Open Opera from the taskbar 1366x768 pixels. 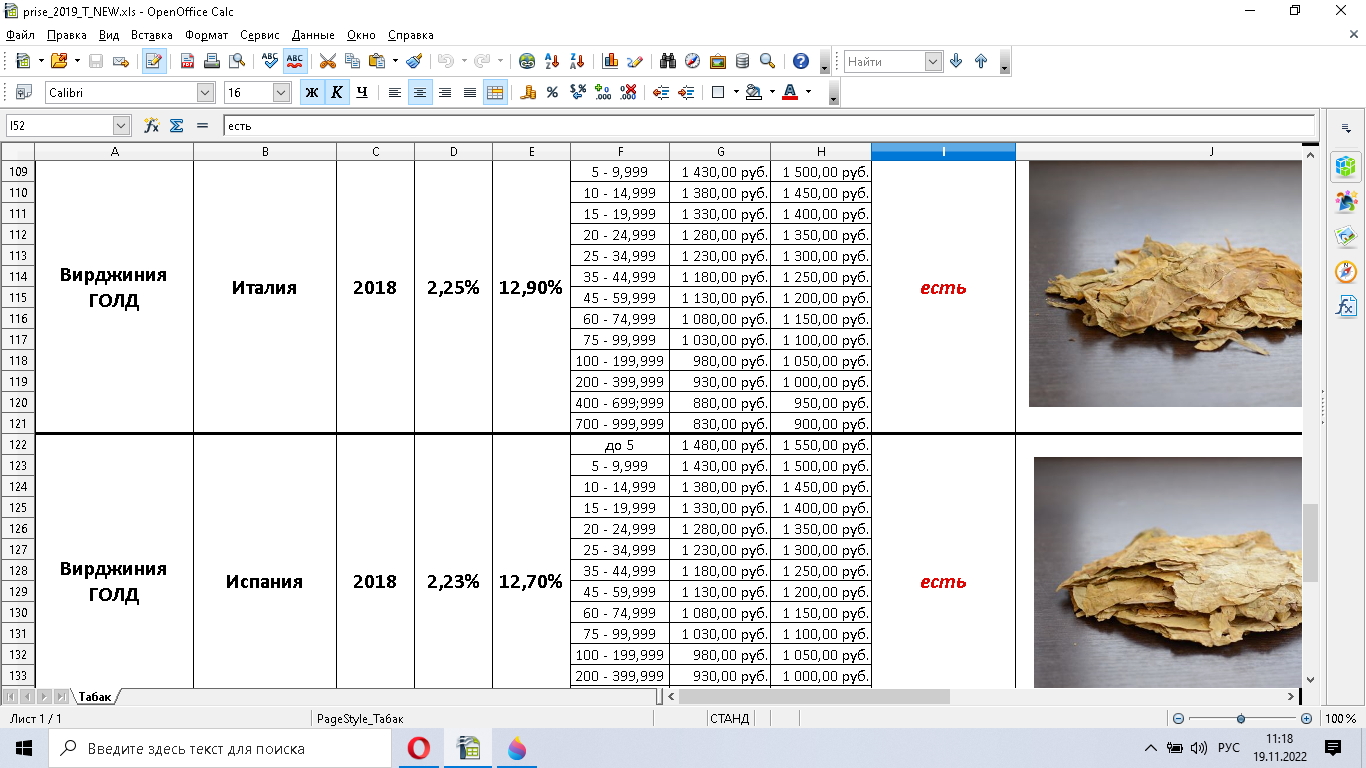(x=419, y=748)
